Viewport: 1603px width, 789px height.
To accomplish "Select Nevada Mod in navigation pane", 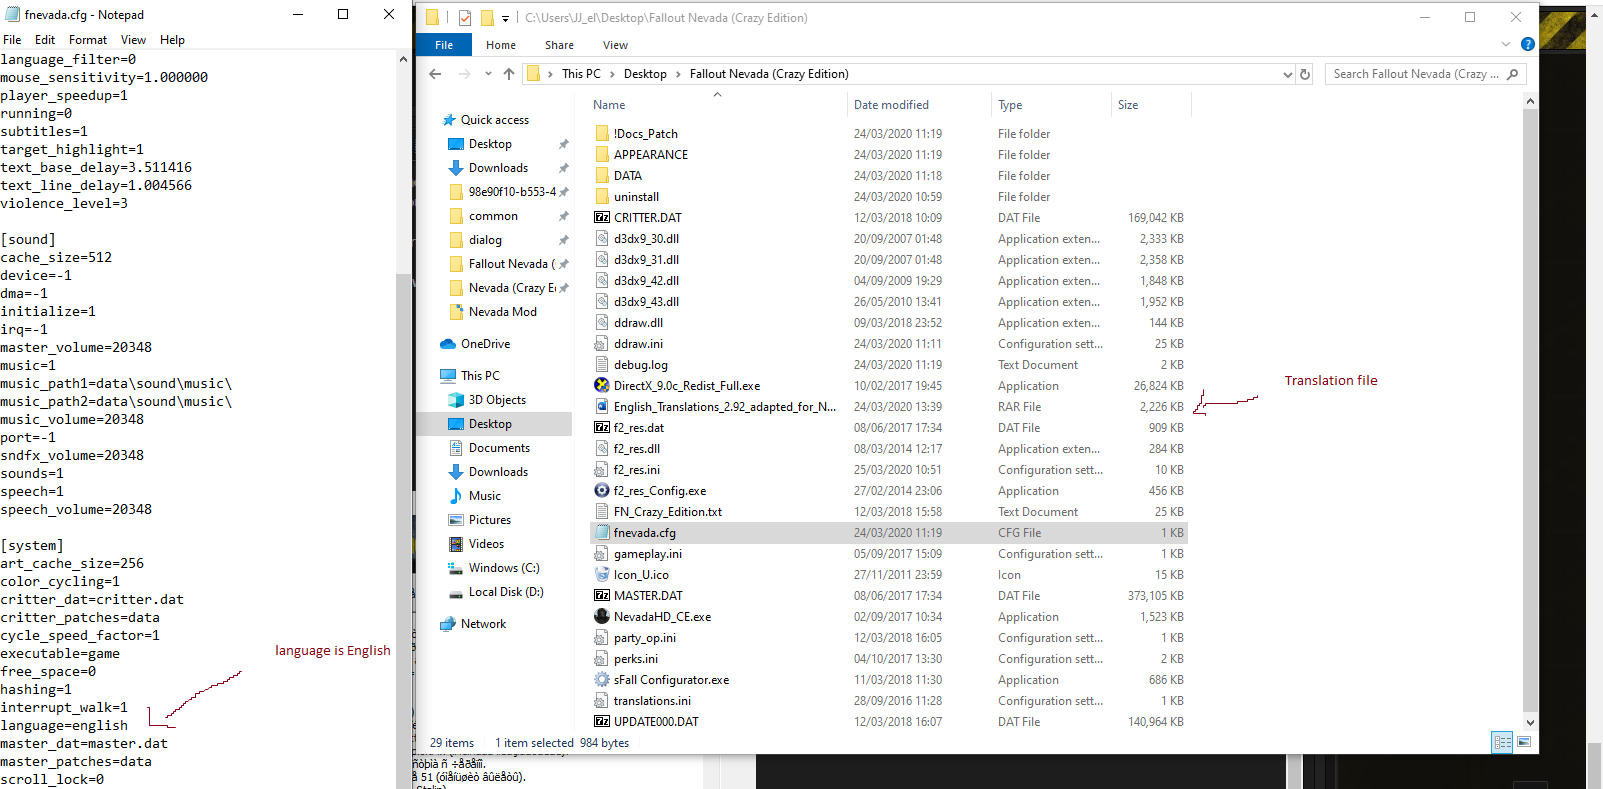I will (503, 312).
